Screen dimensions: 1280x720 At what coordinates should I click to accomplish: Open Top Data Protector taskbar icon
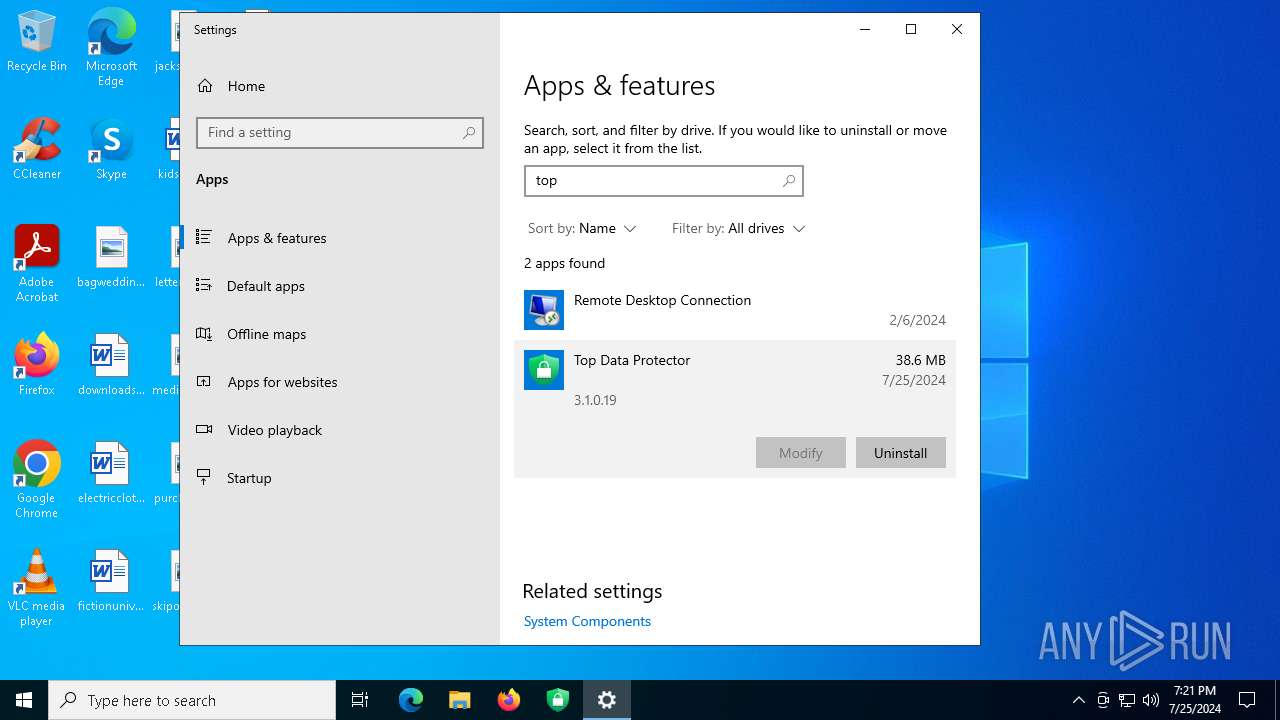tap(558, 700)
